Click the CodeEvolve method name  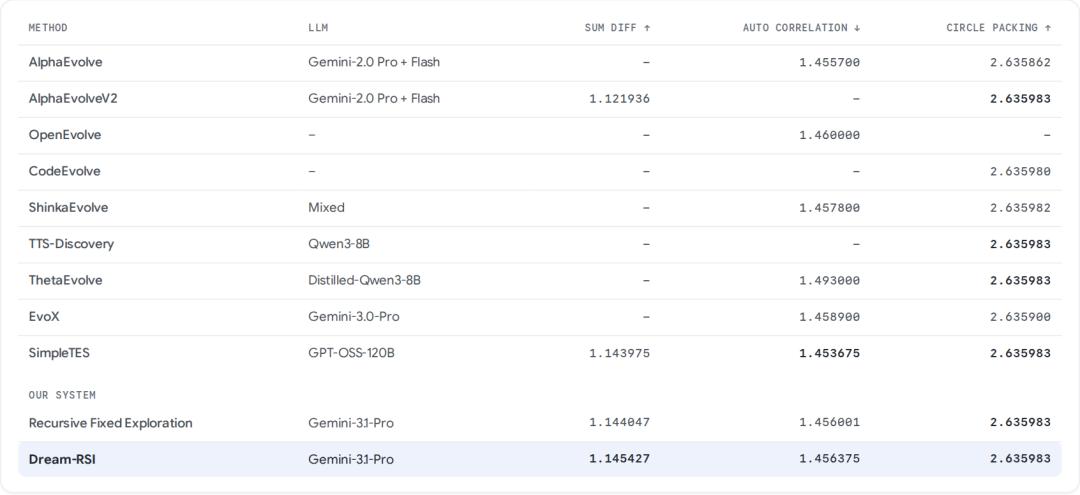64,171
